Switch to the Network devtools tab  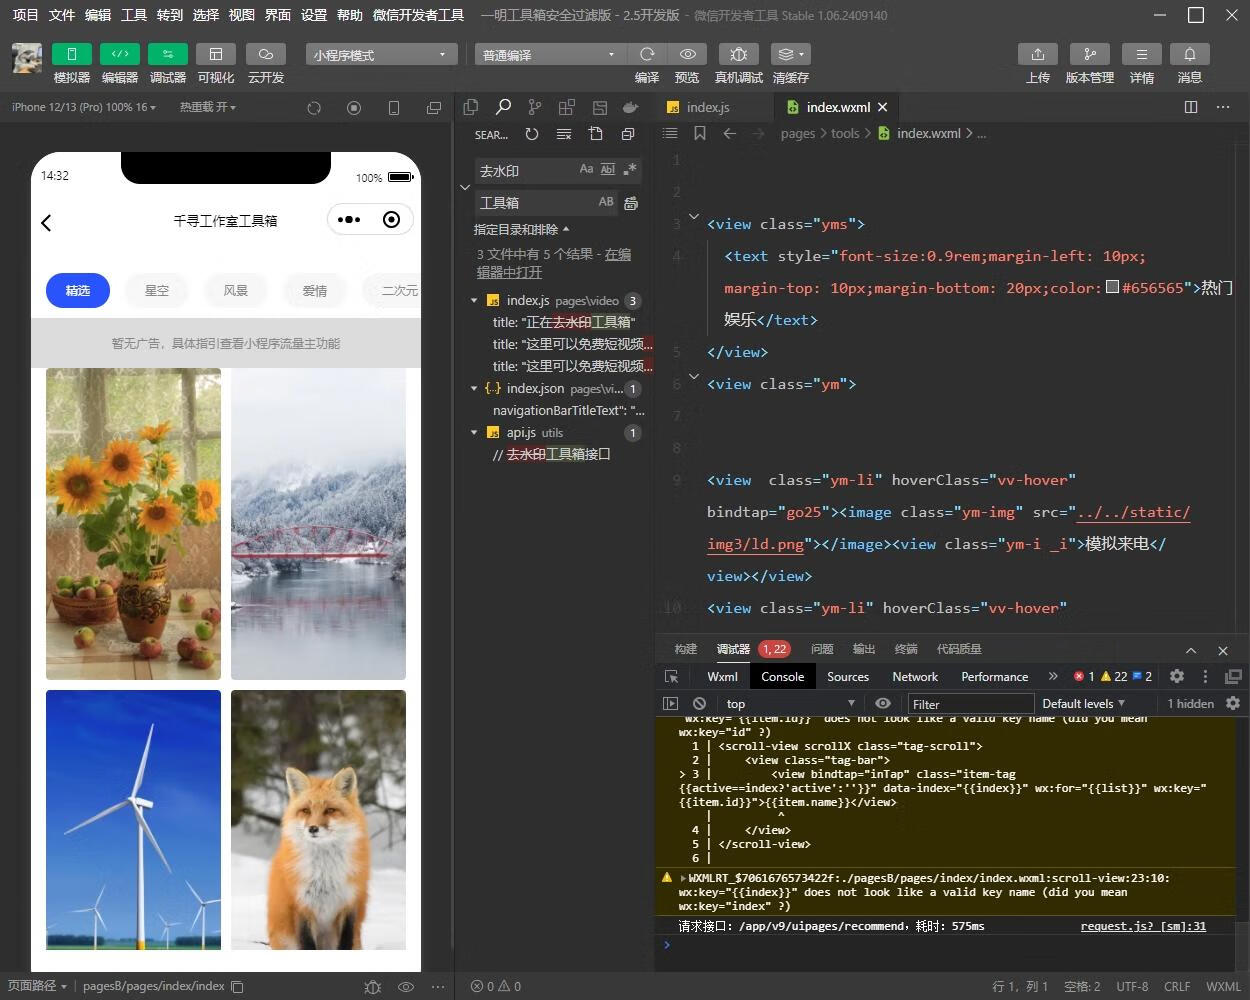point(914,677)
